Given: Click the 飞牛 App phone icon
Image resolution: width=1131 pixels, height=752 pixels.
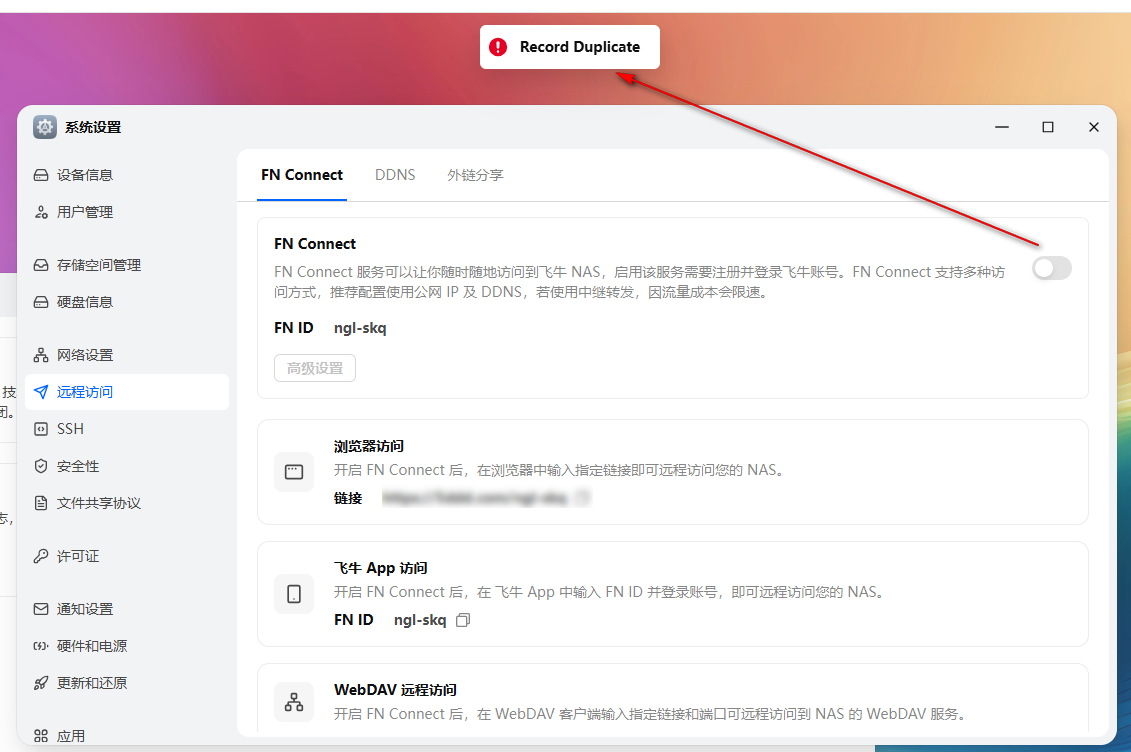Looking at the screenshot, I should coord(294,594).
